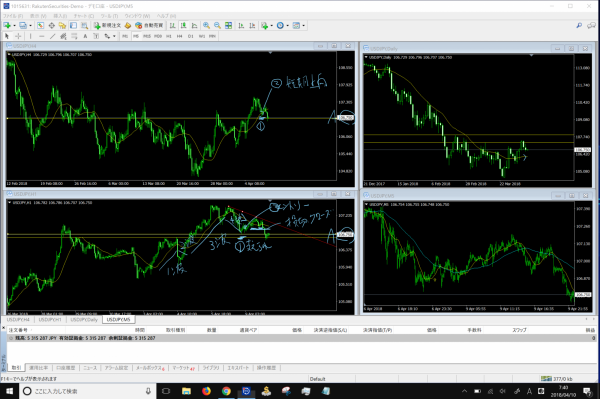Screen dimensions: 600x399
Task: Expand the new chart dropdown arrow
Action: click(14, 26)
